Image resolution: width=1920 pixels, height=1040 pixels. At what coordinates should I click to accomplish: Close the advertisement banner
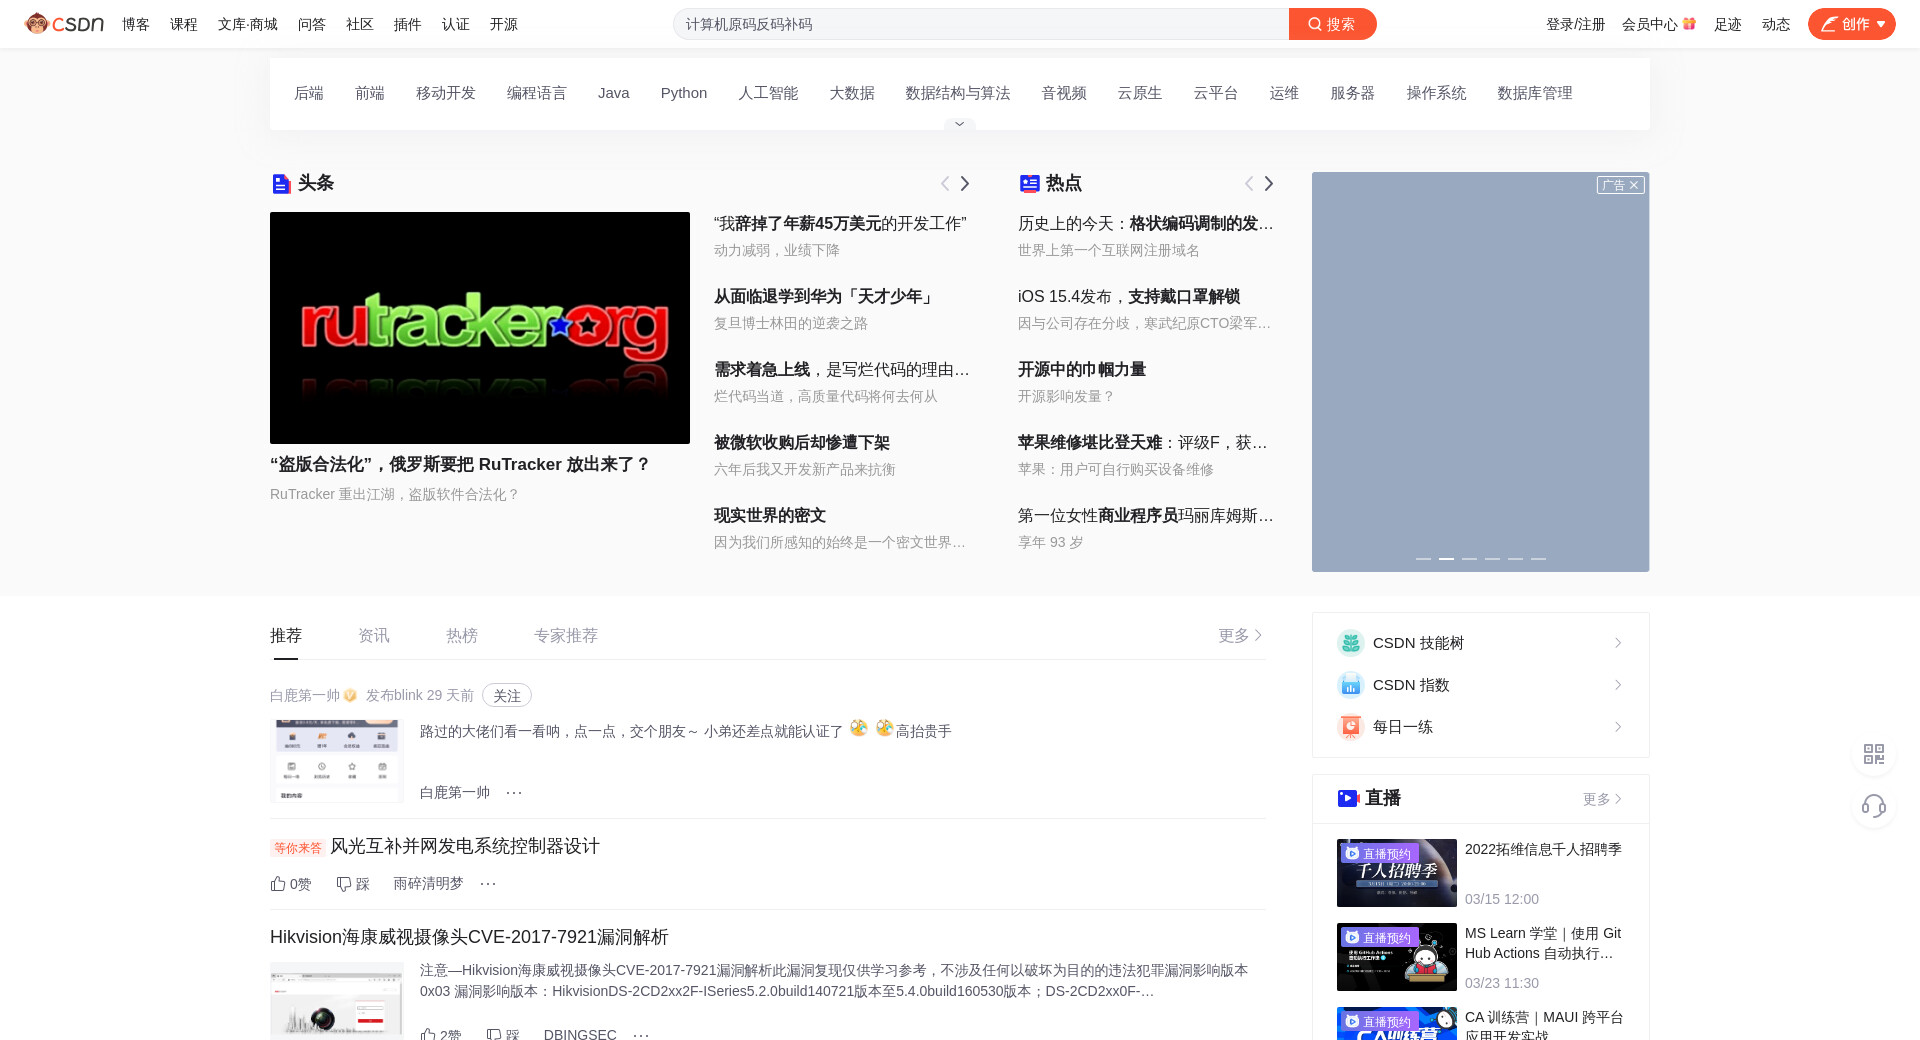[1634, 185]
